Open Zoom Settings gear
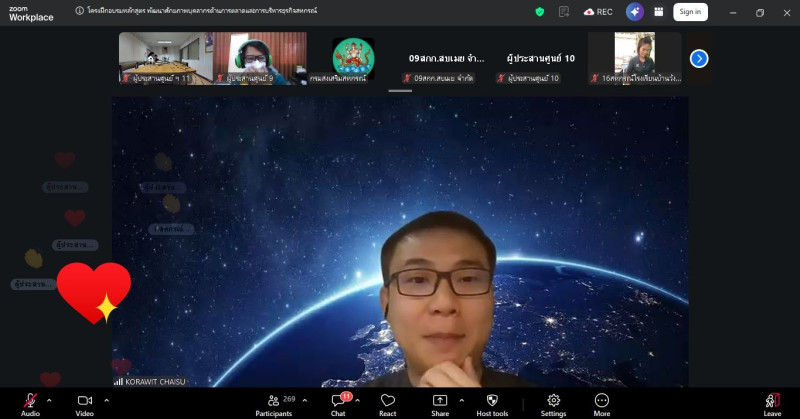This screenshot has width=800, height=419. [553, 401]
